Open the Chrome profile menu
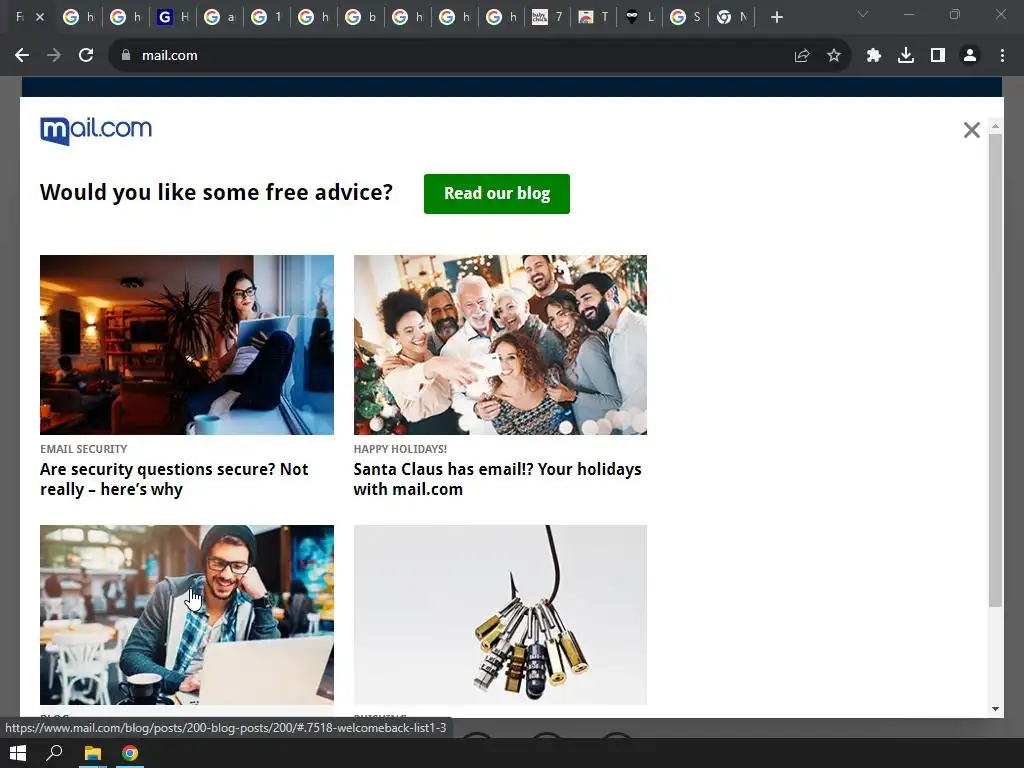Viewport: 1024px width, 768px height. (x=970, y=56)
